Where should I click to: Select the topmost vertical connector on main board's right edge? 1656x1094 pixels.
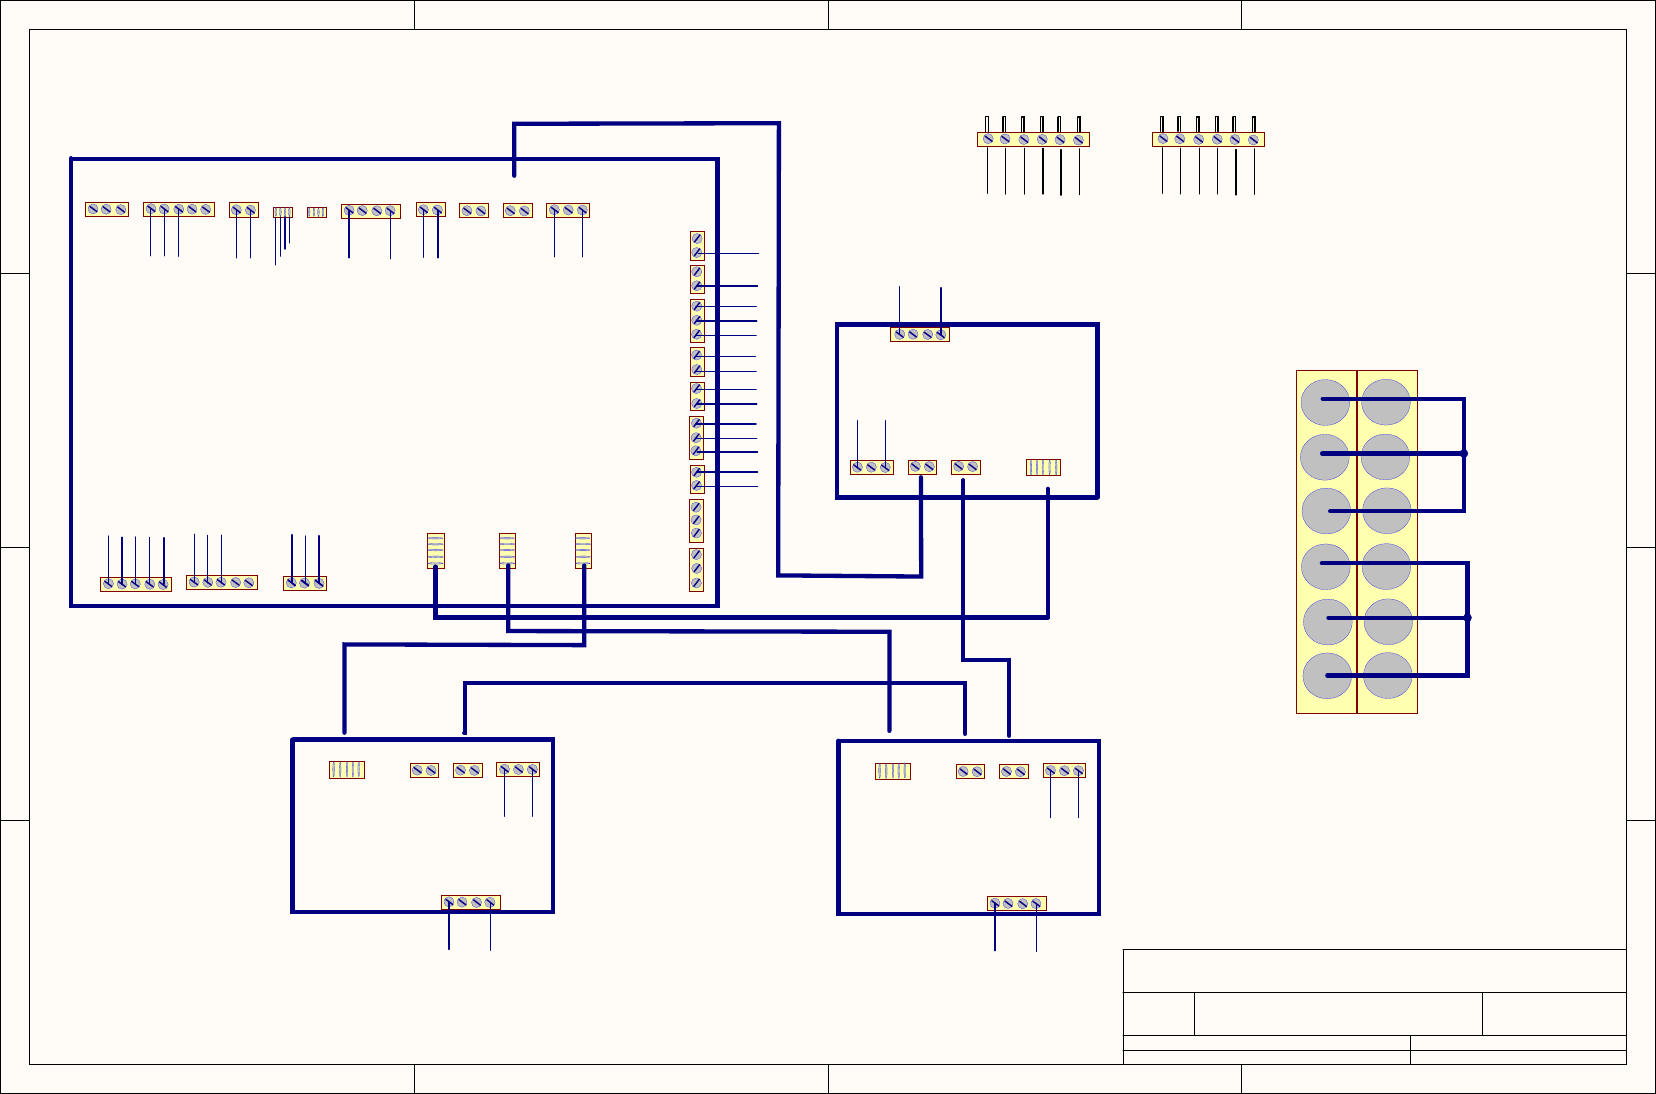tap(698, 246)
